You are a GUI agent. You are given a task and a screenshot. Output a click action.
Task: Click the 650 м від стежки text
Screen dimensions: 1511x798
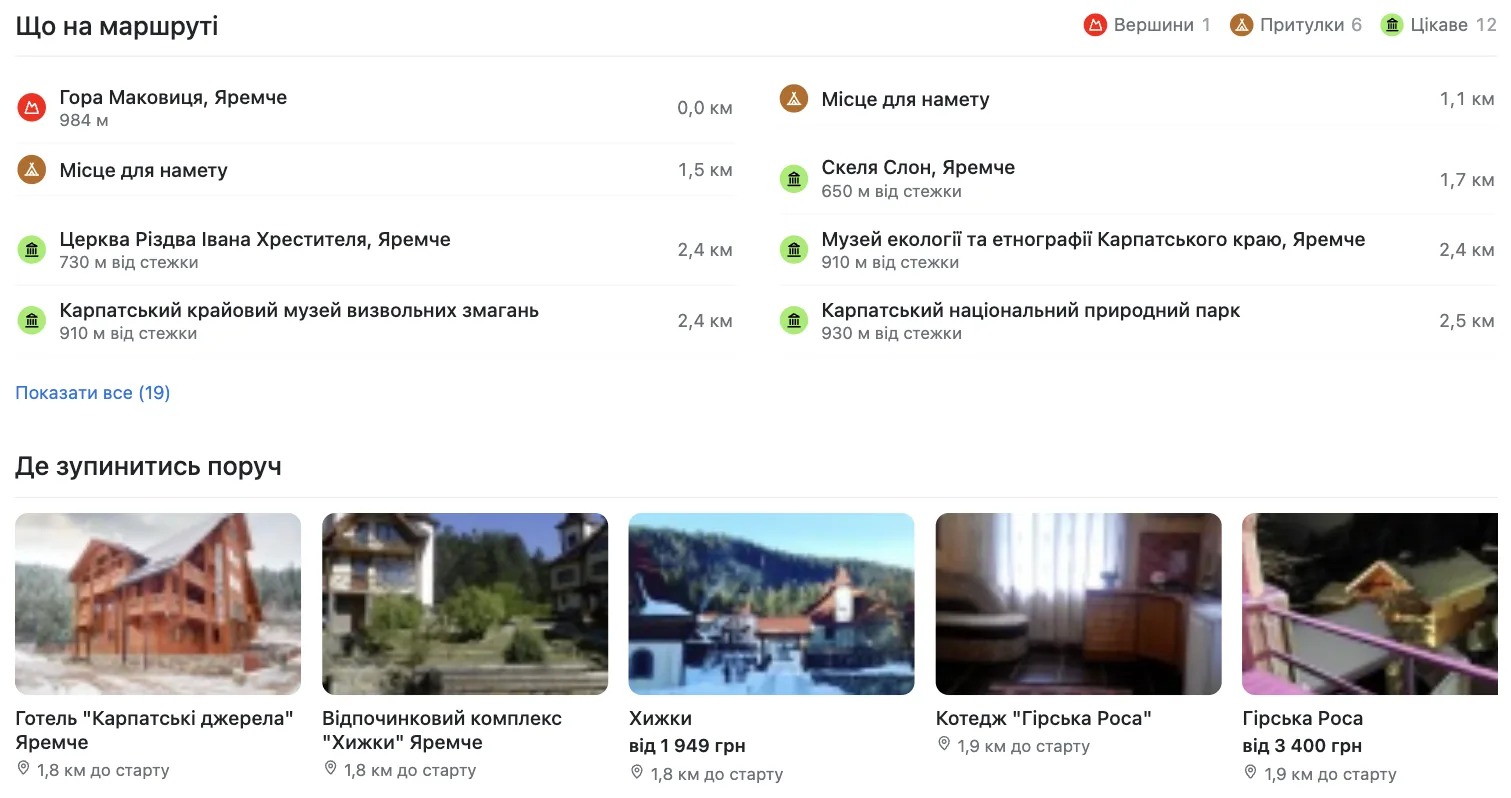click(891, 191)
